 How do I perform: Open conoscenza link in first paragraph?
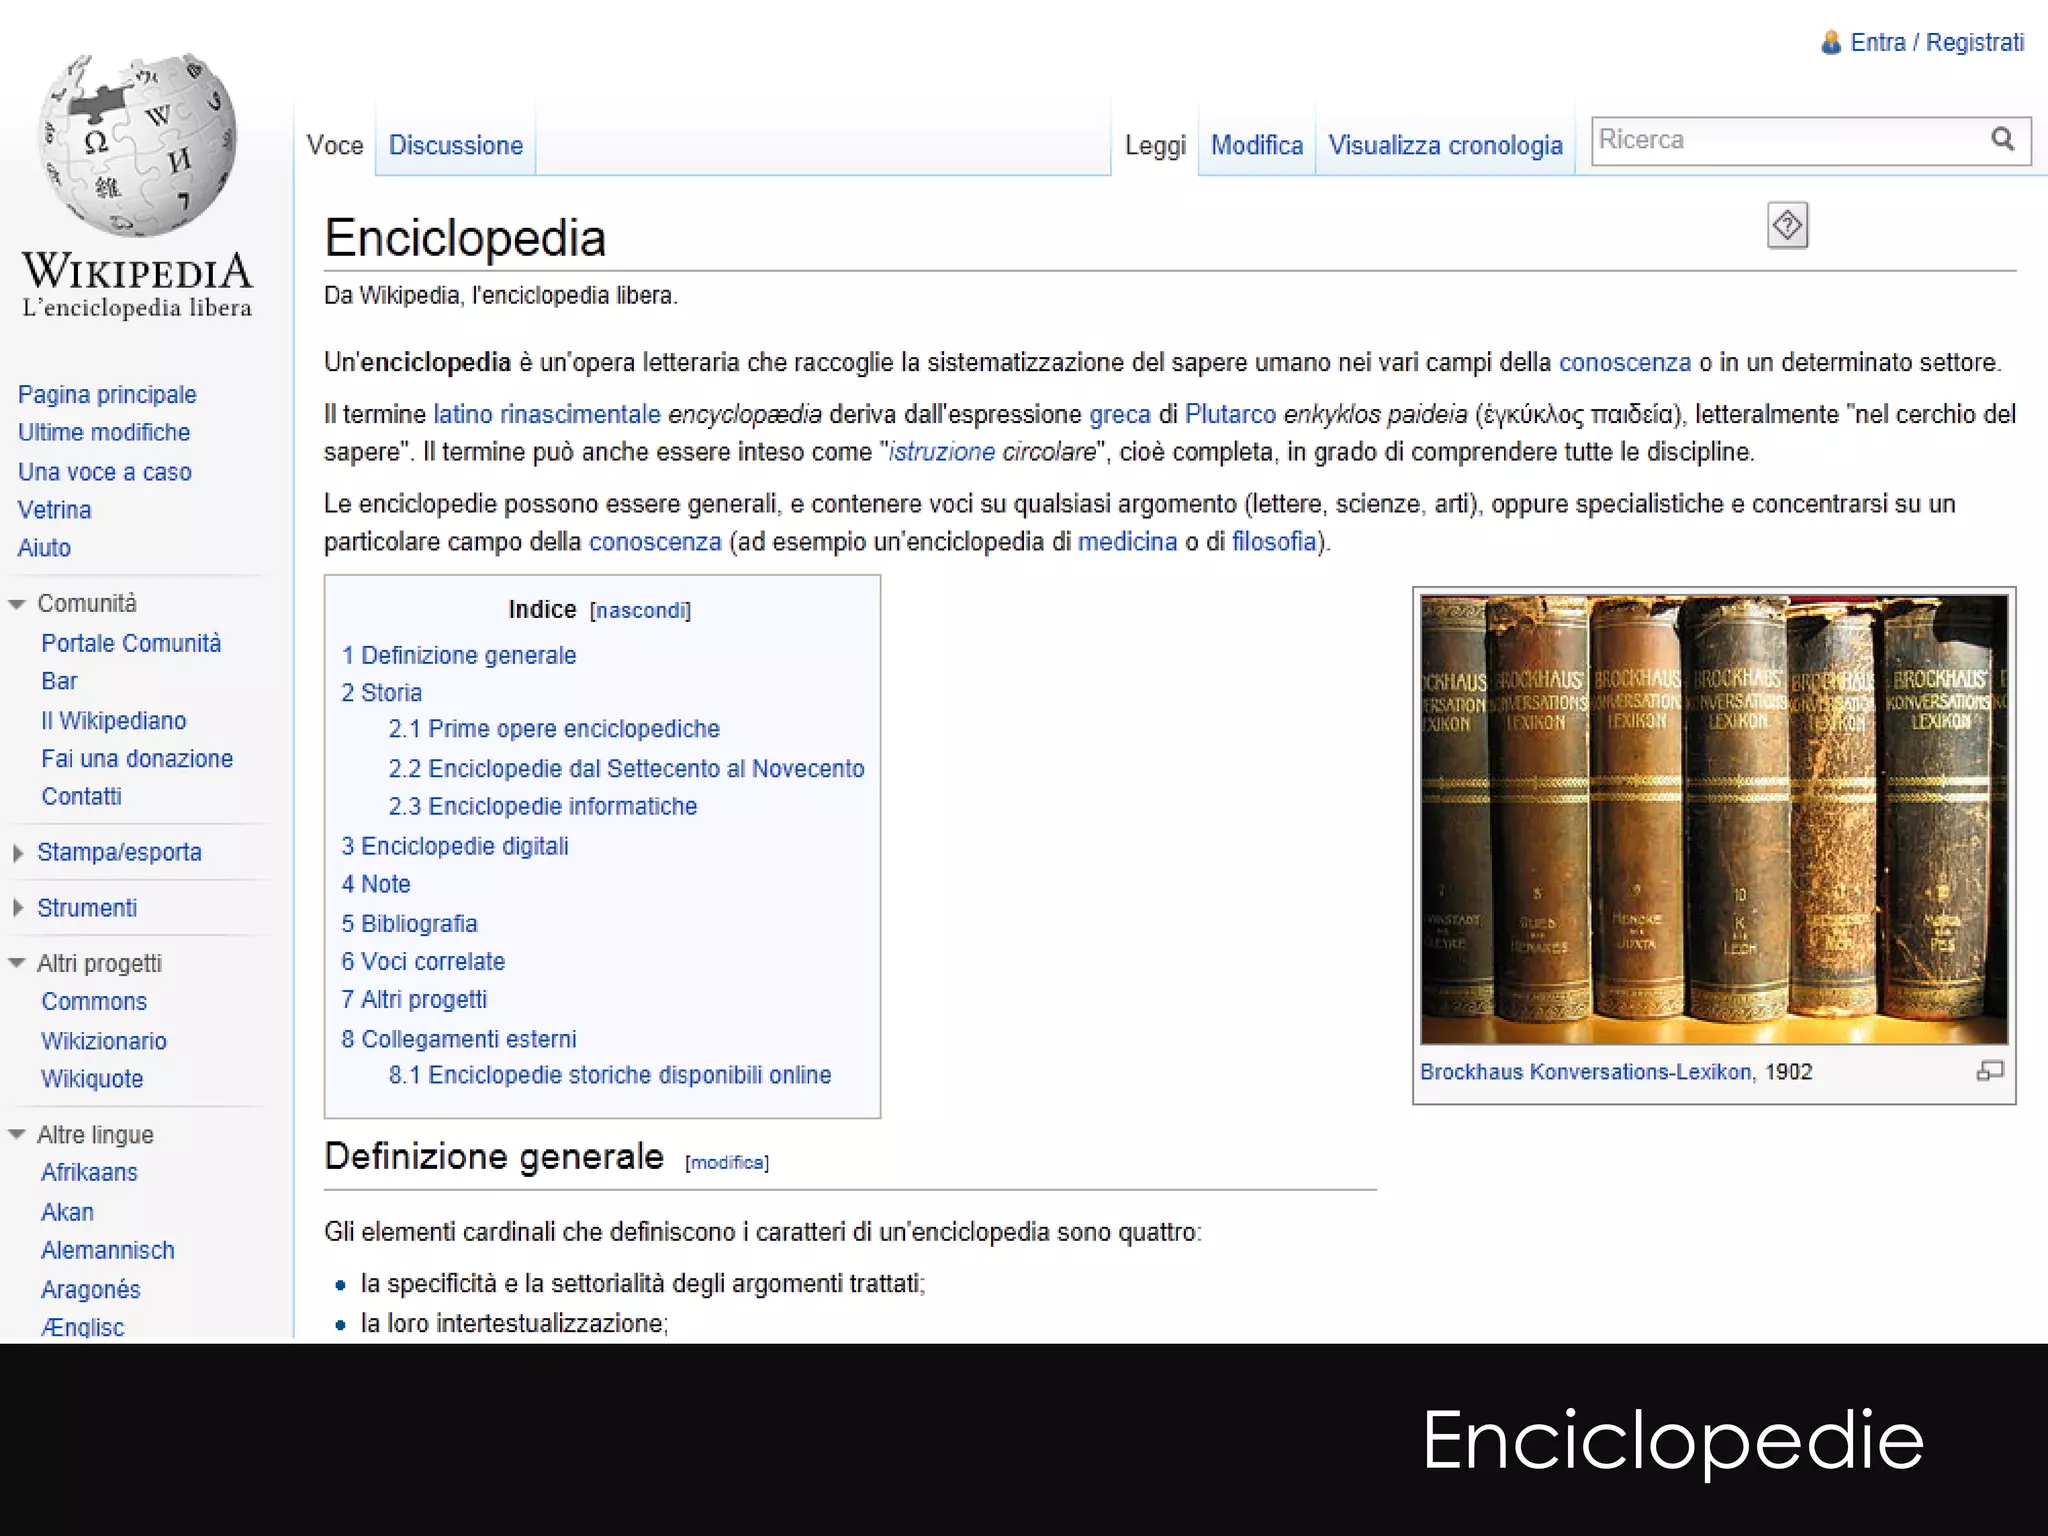[x=1625, y=362]
